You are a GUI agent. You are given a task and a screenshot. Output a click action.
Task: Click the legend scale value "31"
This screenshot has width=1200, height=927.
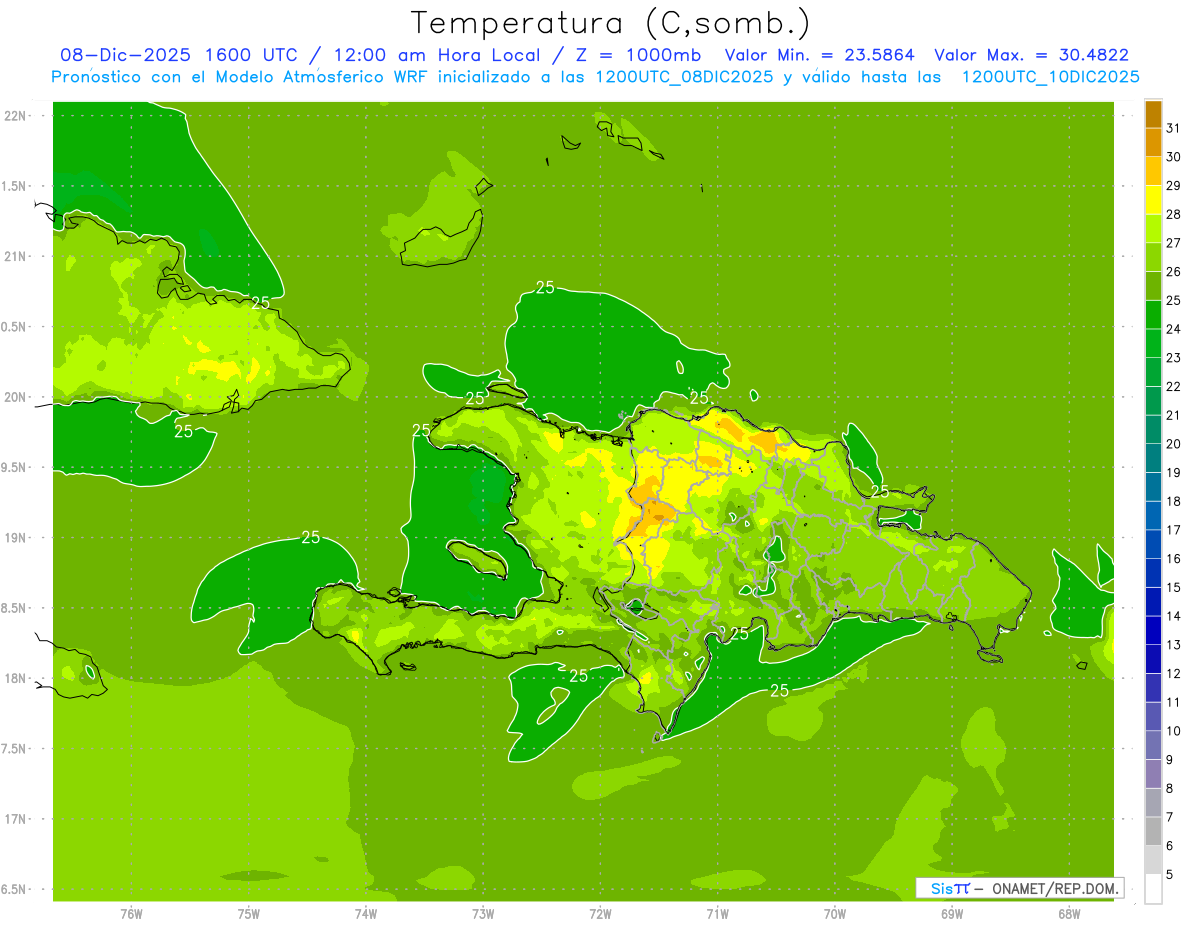(1173, 127)
